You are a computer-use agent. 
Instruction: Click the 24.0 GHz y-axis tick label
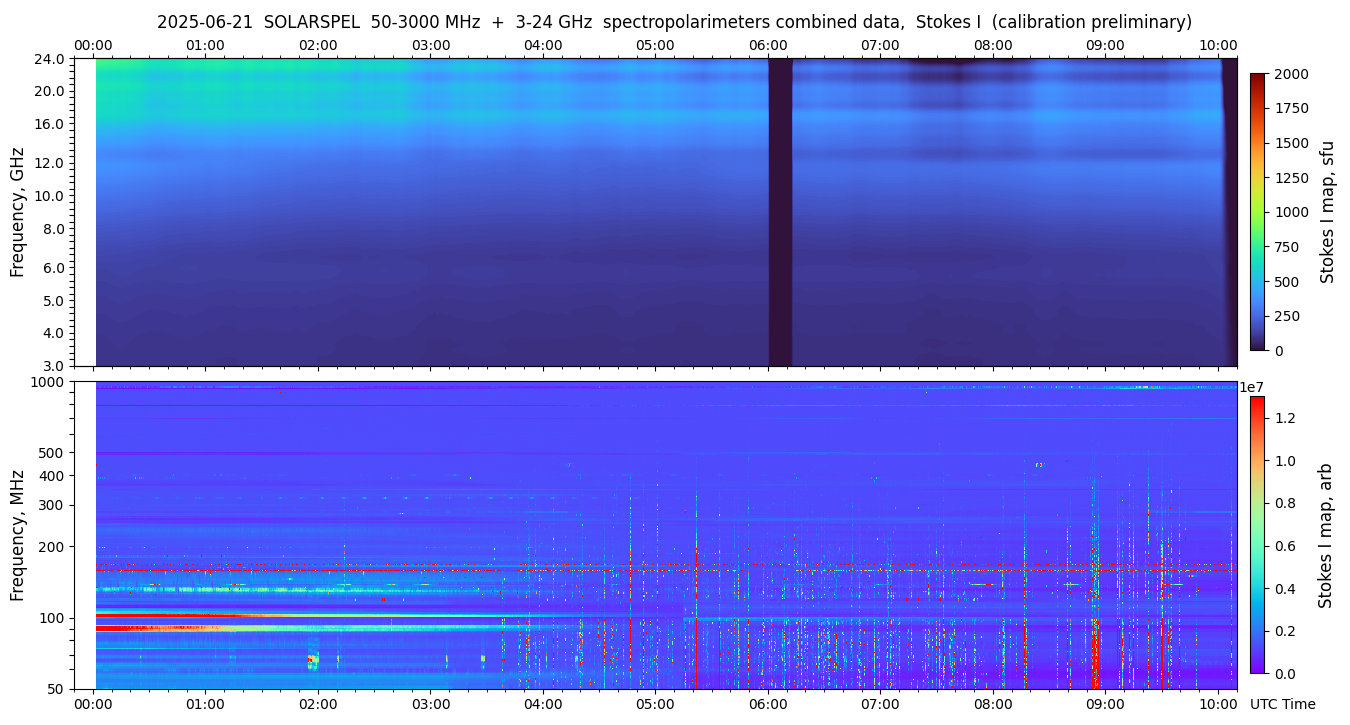tap(50, 59)
